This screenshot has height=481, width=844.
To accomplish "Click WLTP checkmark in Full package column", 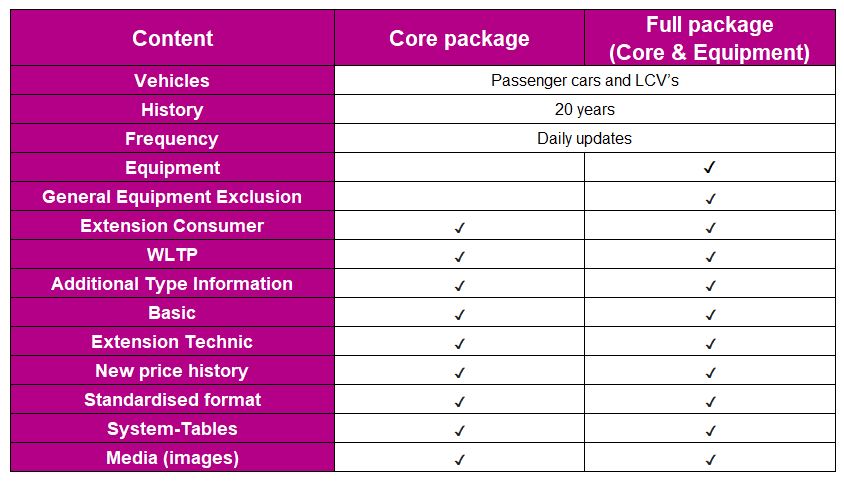I will 710,256.
